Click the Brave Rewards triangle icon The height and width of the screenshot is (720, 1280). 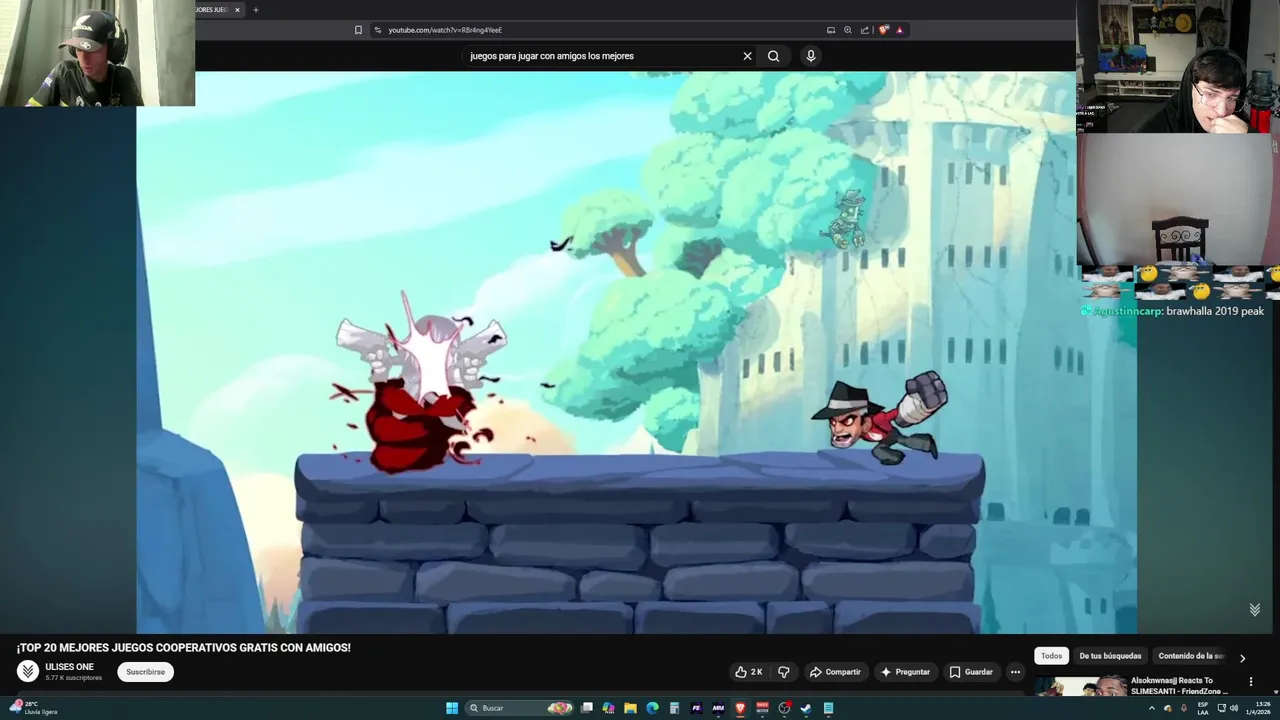pyautogui.click(x=899, y=30)
